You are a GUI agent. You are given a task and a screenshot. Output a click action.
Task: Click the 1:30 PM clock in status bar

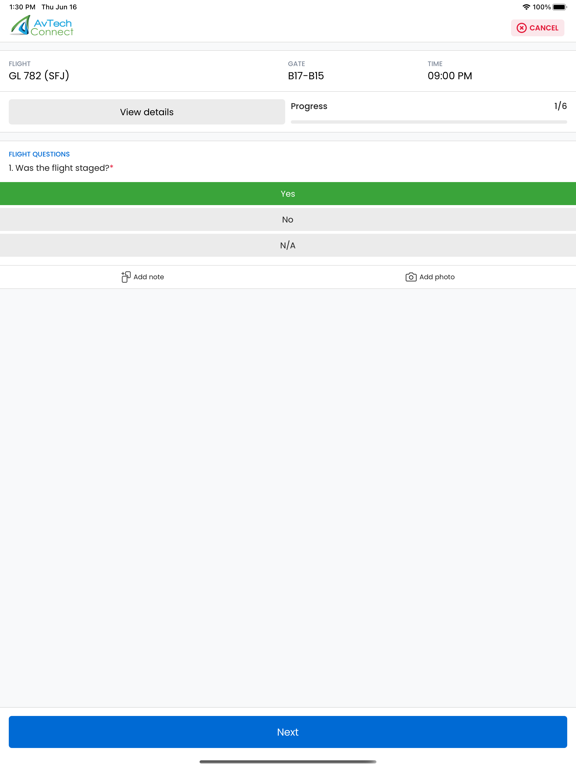(x=23, y=7)
